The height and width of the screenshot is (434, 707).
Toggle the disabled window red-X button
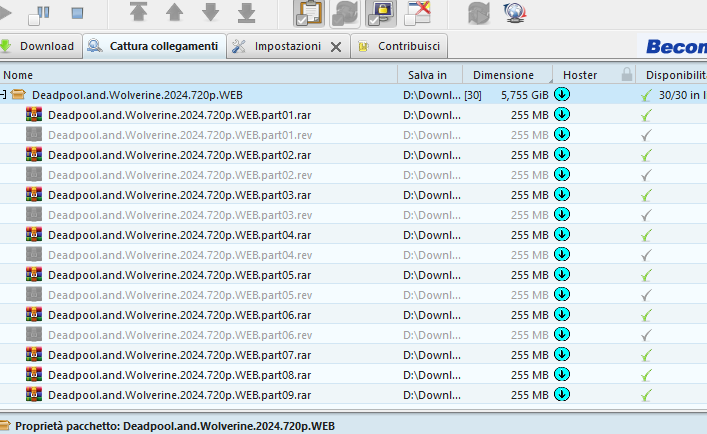tap(418, 14)
